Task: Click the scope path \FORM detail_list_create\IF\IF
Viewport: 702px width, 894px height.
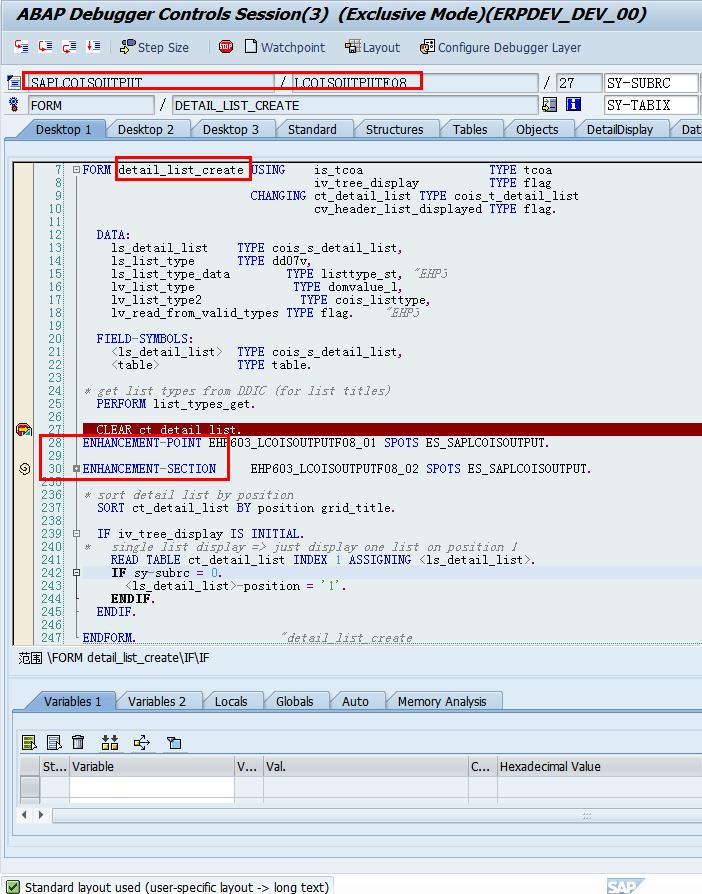Action: pyautogui.click(x=128, y=658)
